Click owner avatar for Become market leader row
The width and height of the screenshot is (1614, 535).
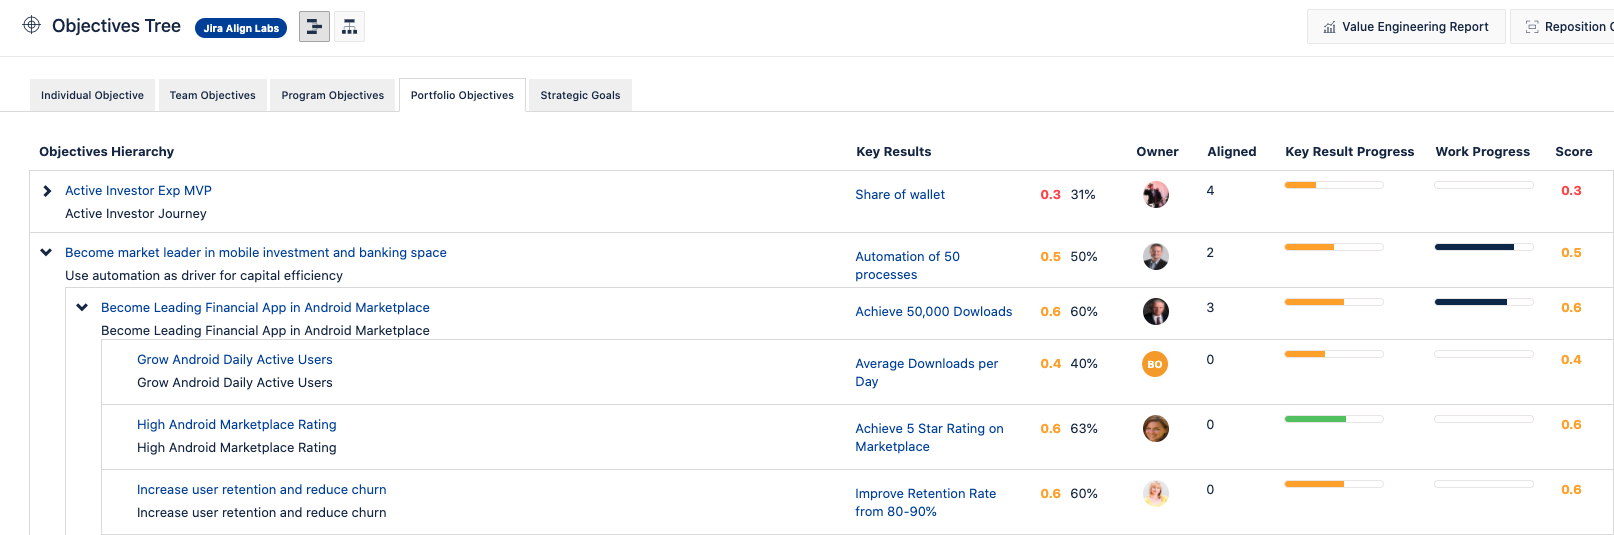(x=1156, y=256)
